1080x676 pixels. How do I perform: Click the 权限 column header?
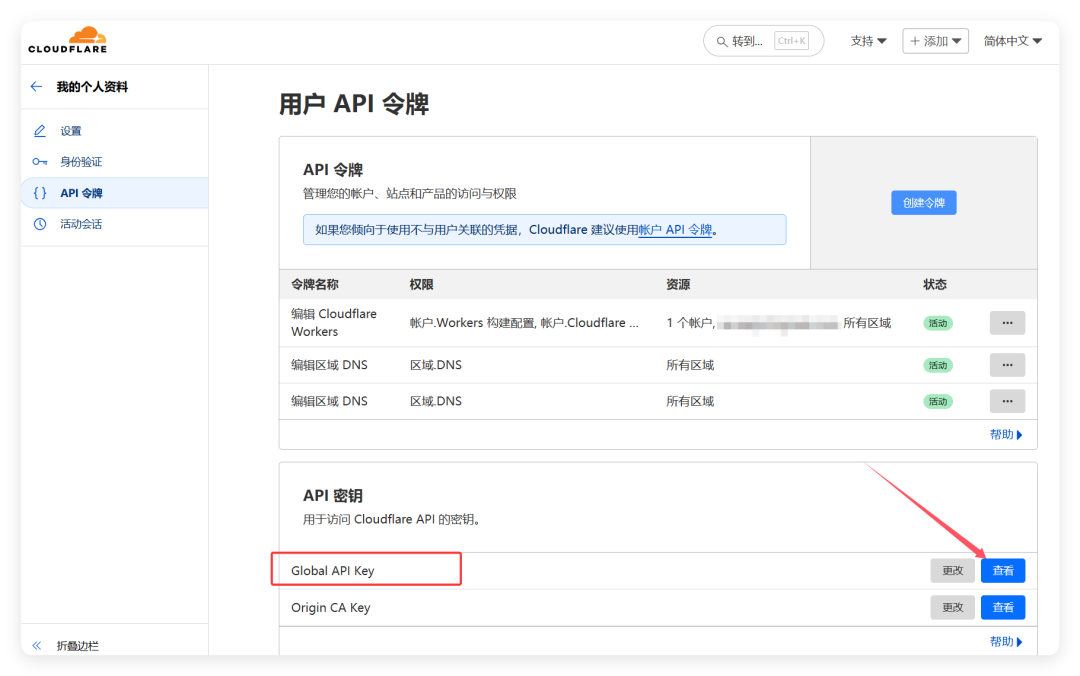[x=422, y=284]
